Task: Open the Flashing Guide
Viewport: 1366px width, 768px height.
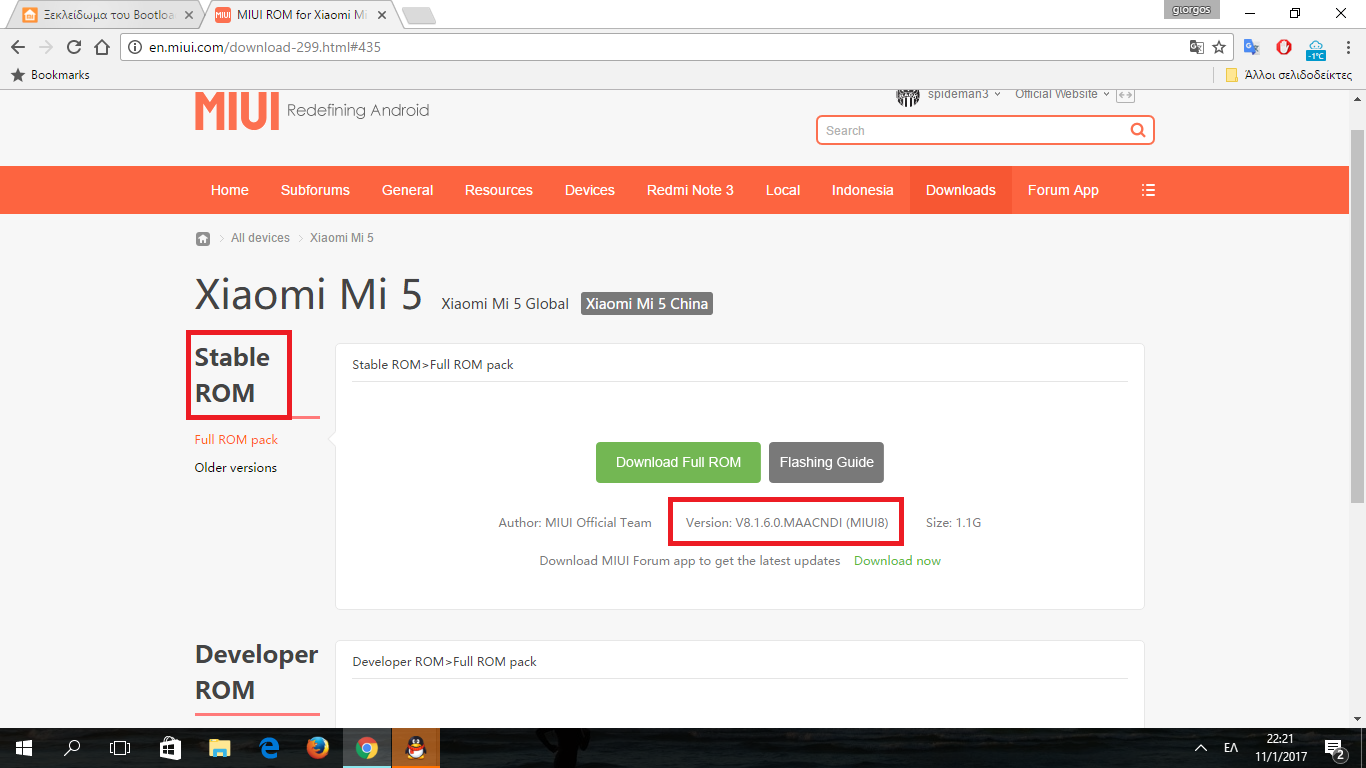Action: click(827, 462)
